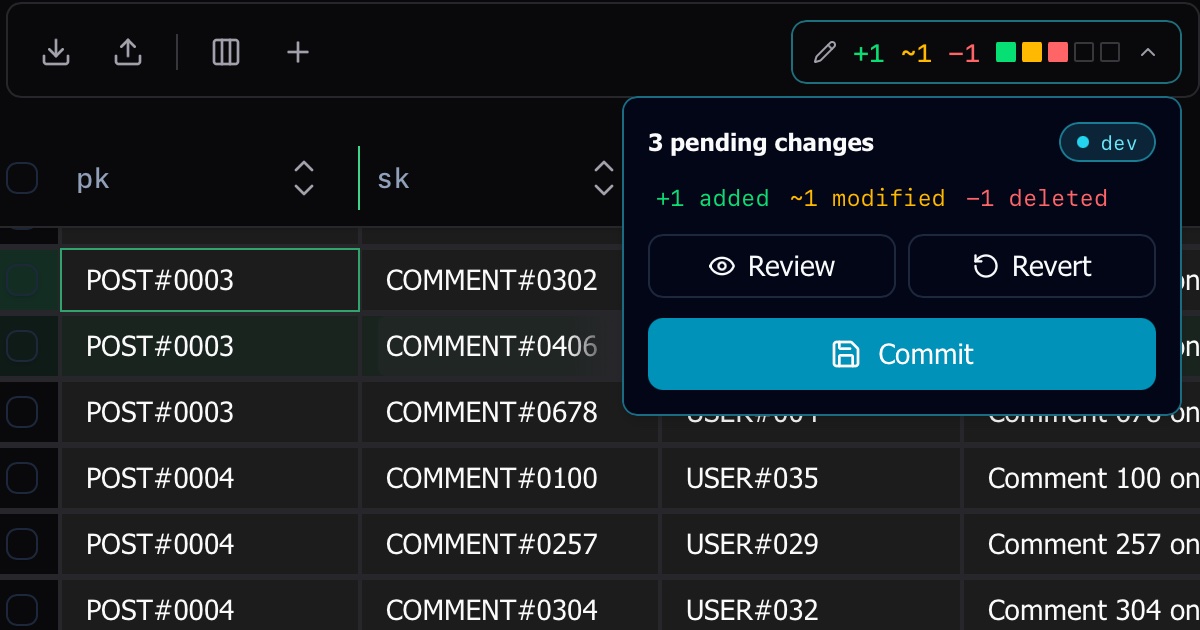Screen dimensions: 1200x630
Task: Click the upload icon in the toolbar
Action: pos(128,52)
